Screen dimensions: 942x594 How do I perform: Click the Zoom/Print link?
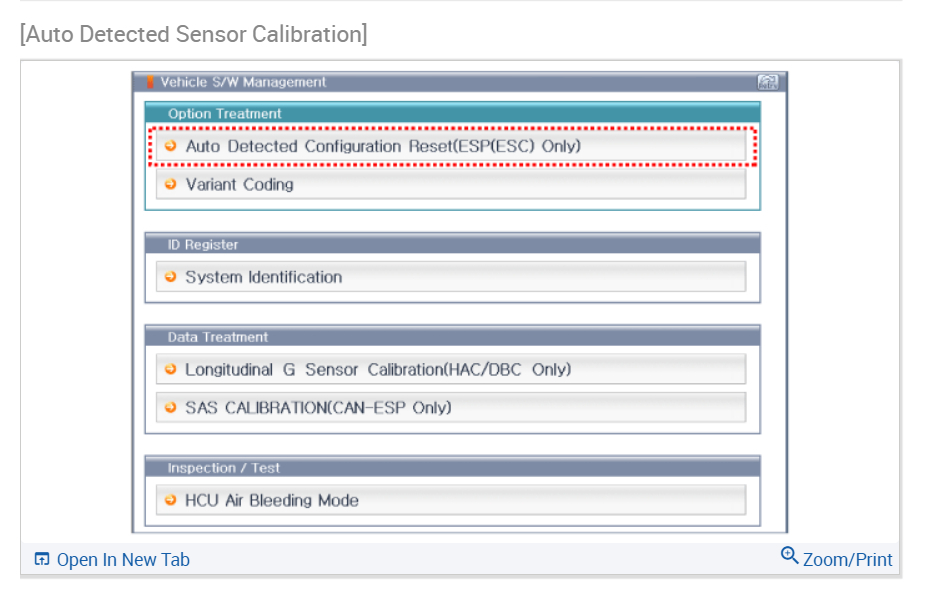point(848,560)
